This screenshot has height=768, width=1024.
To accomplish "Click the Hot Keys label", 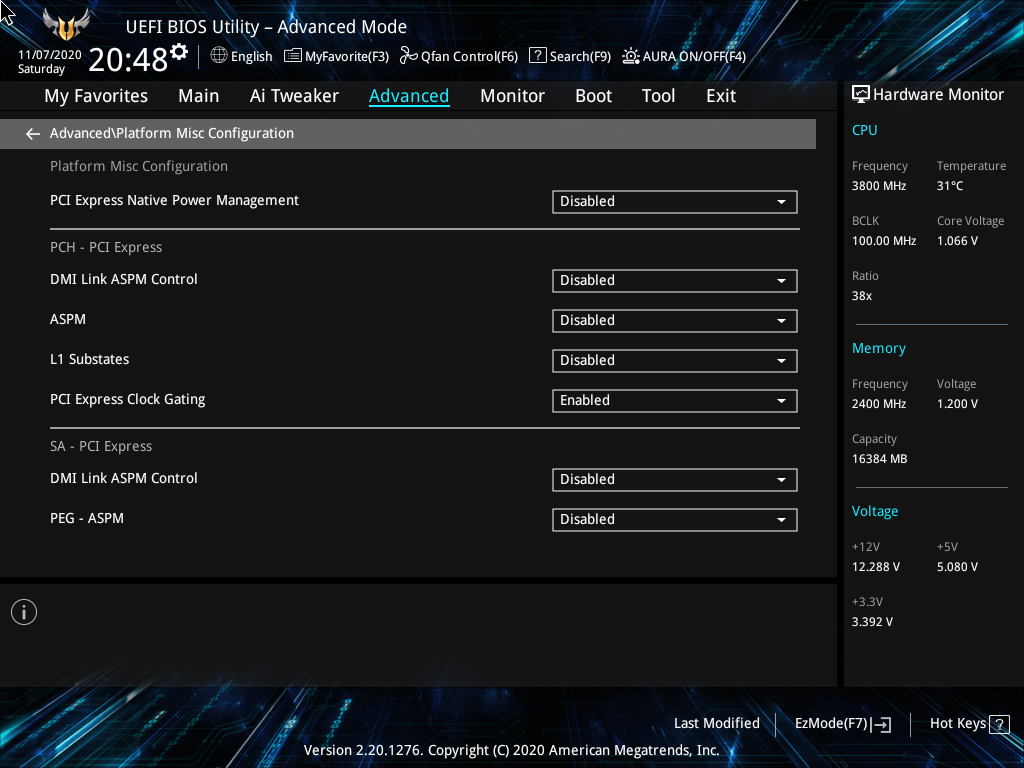I will pos(957,724).
